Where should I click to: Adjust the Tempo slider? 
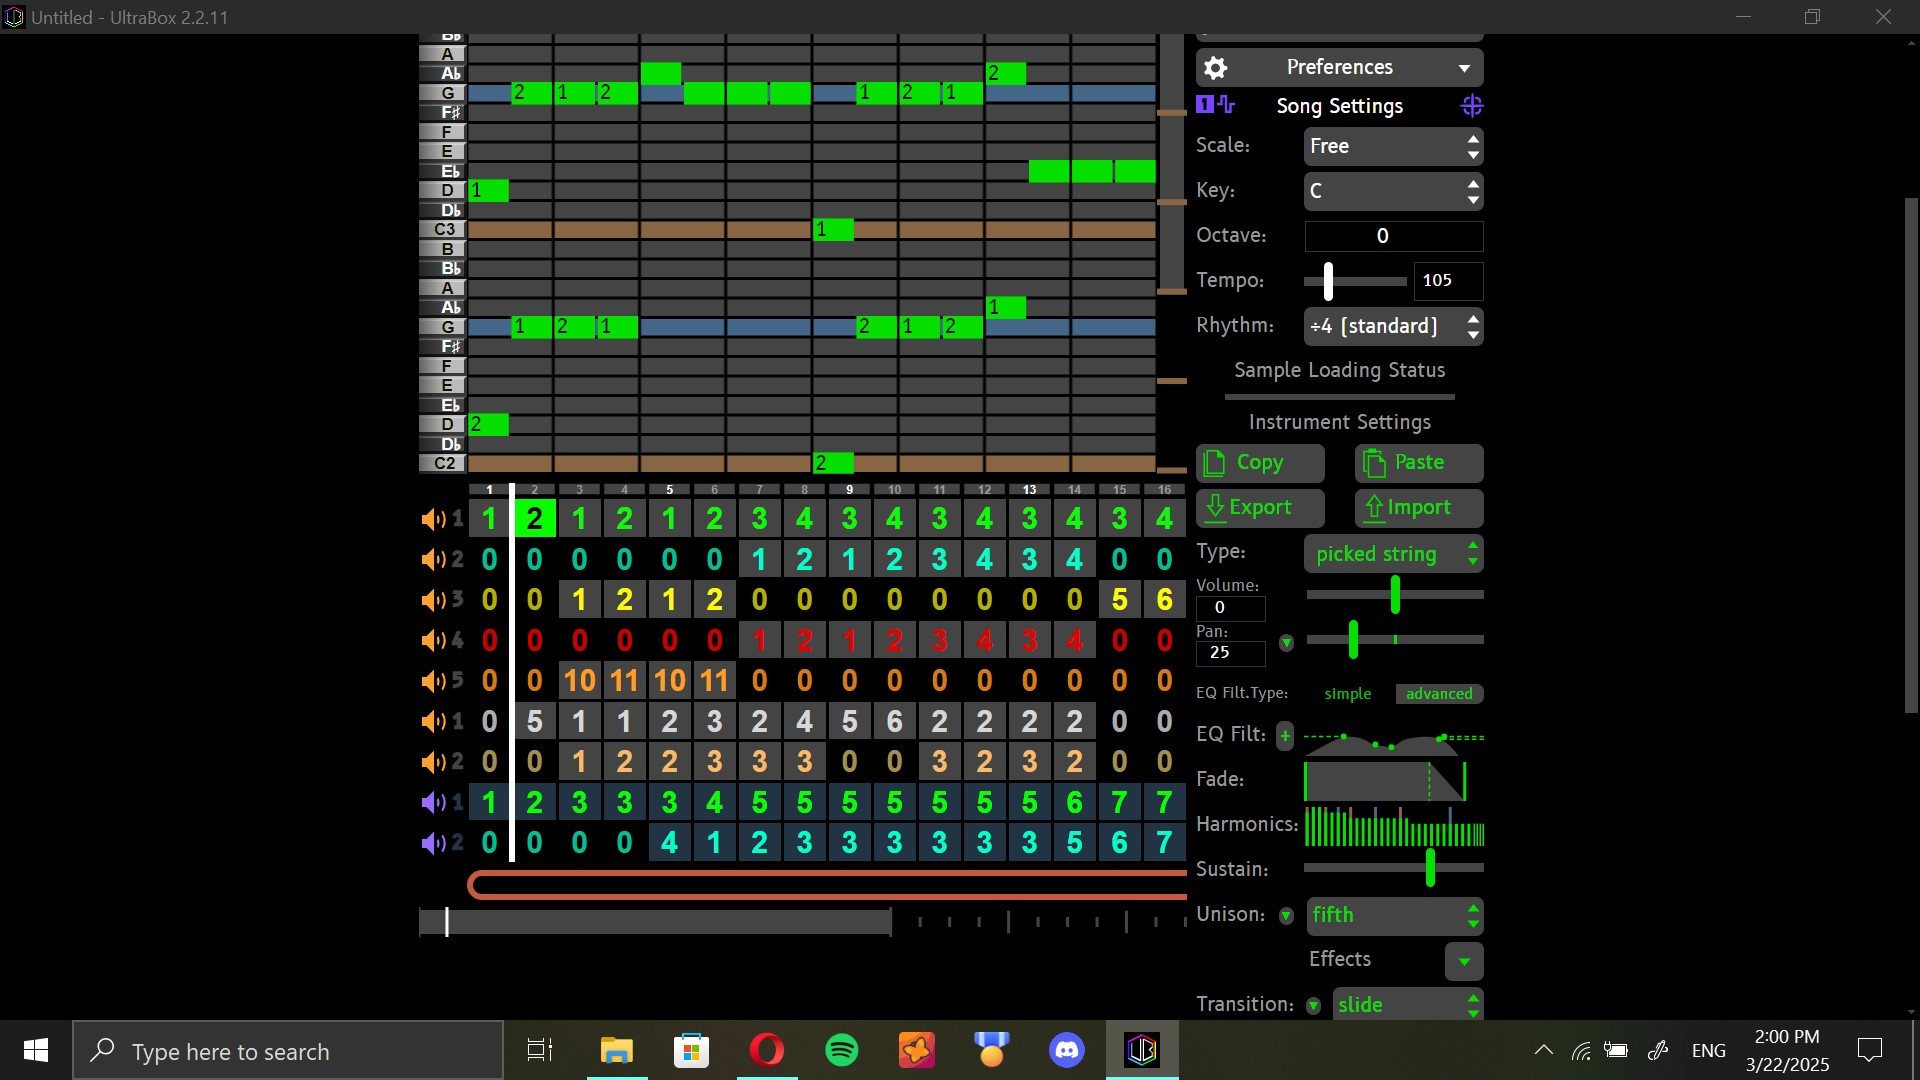1355,282
